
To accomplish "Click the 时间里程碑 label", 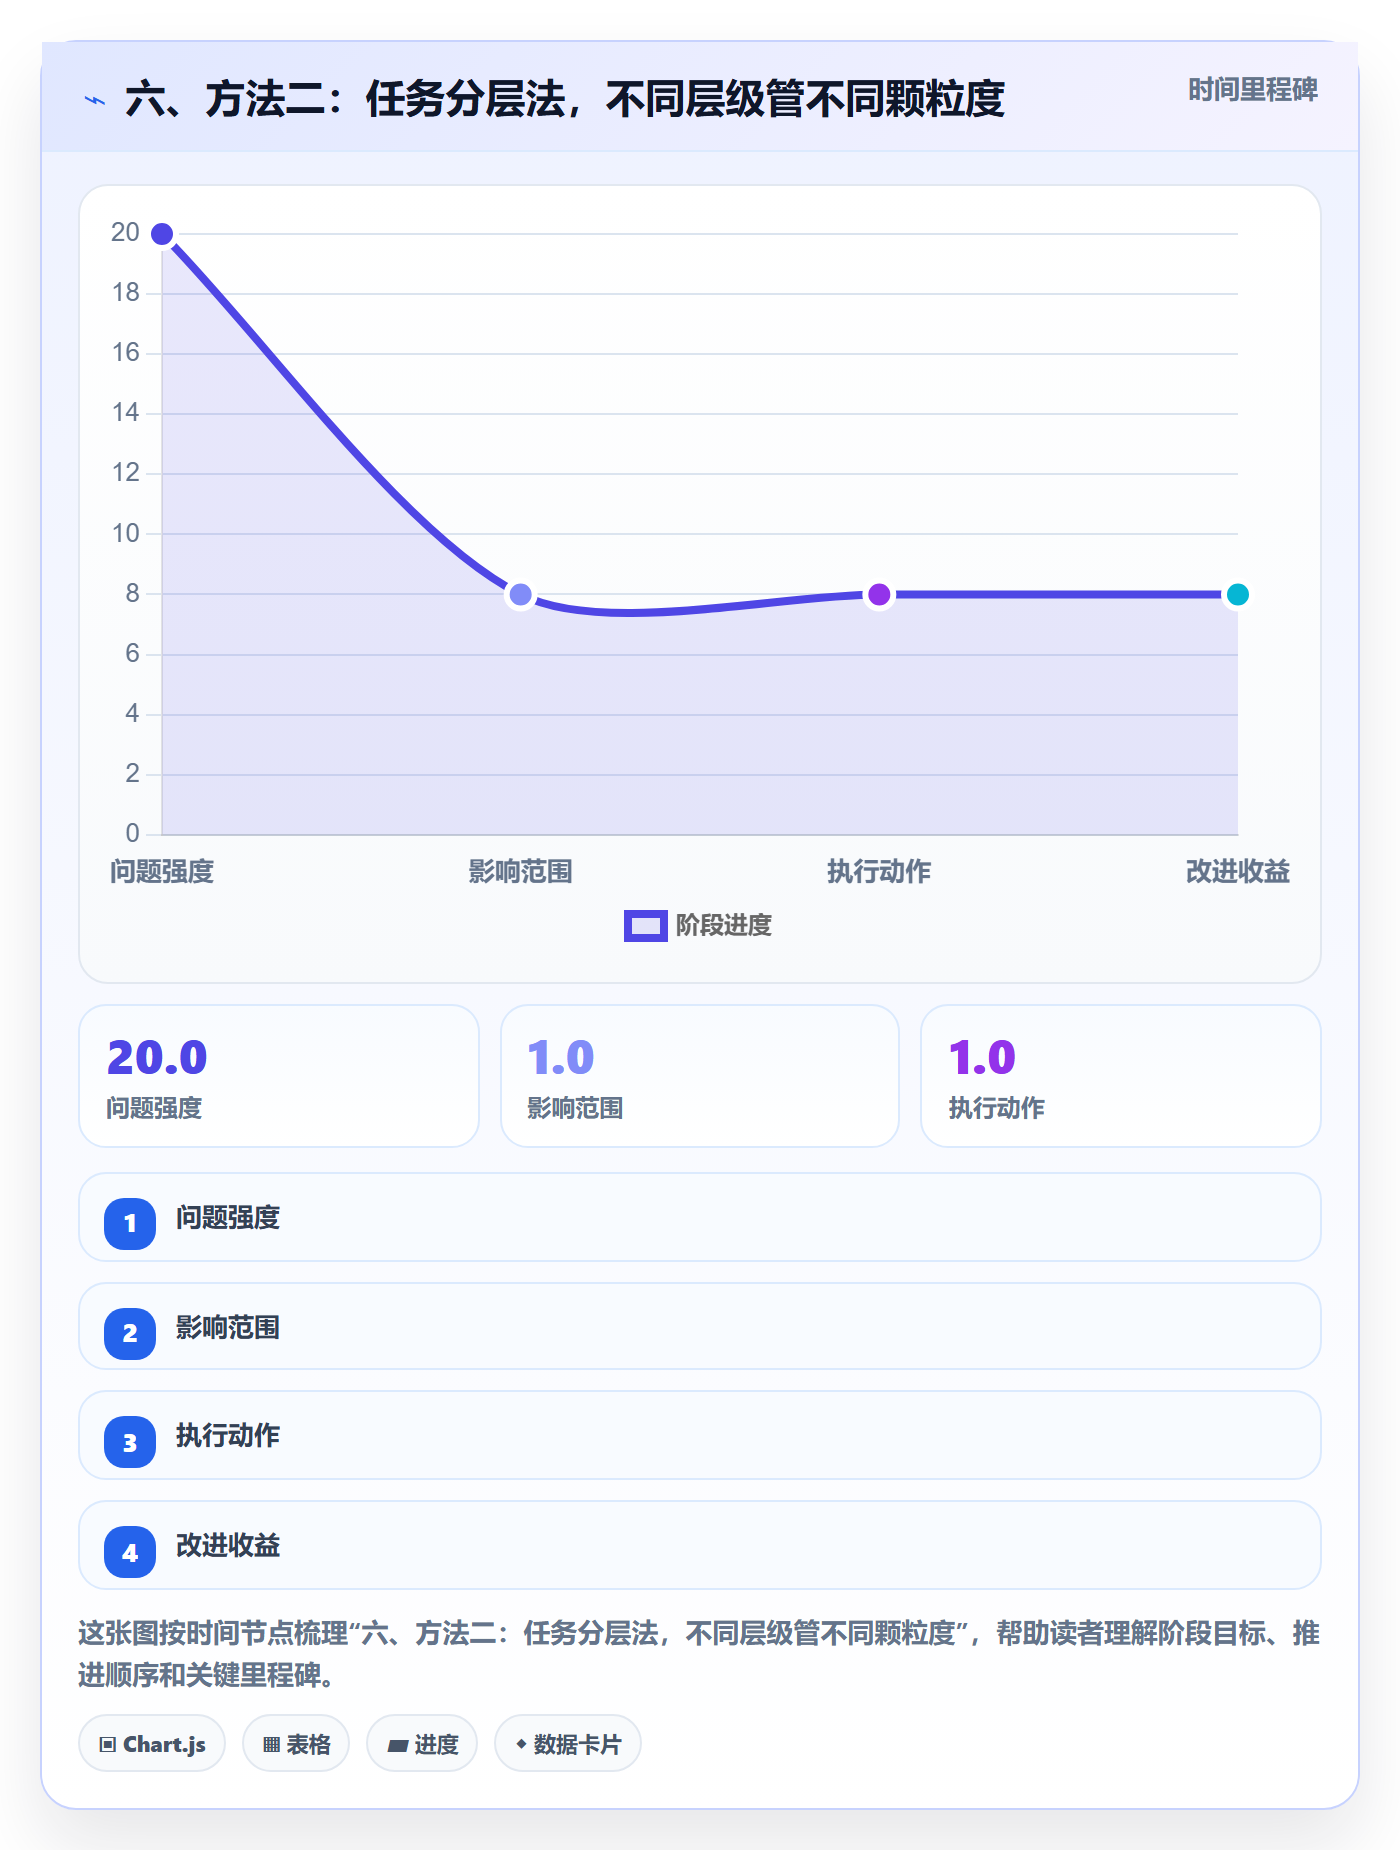I will [1252, 90].
